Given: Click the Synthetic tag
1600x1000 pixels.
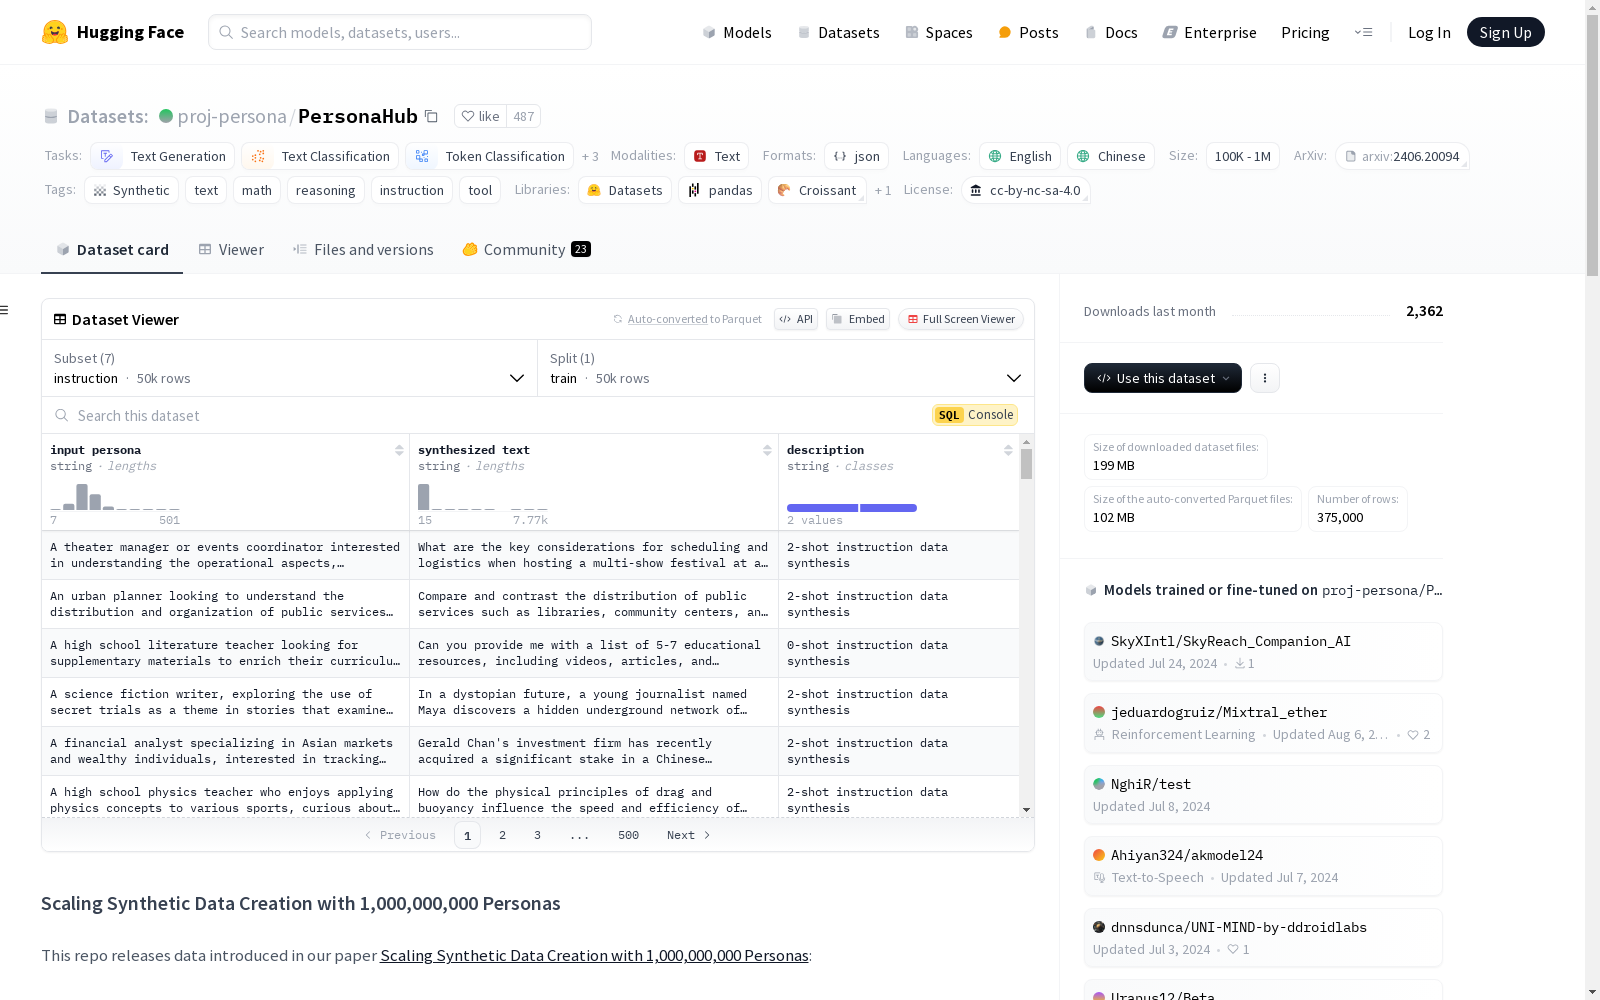Looking at the screenshot, I should click(x=132, y=190).
